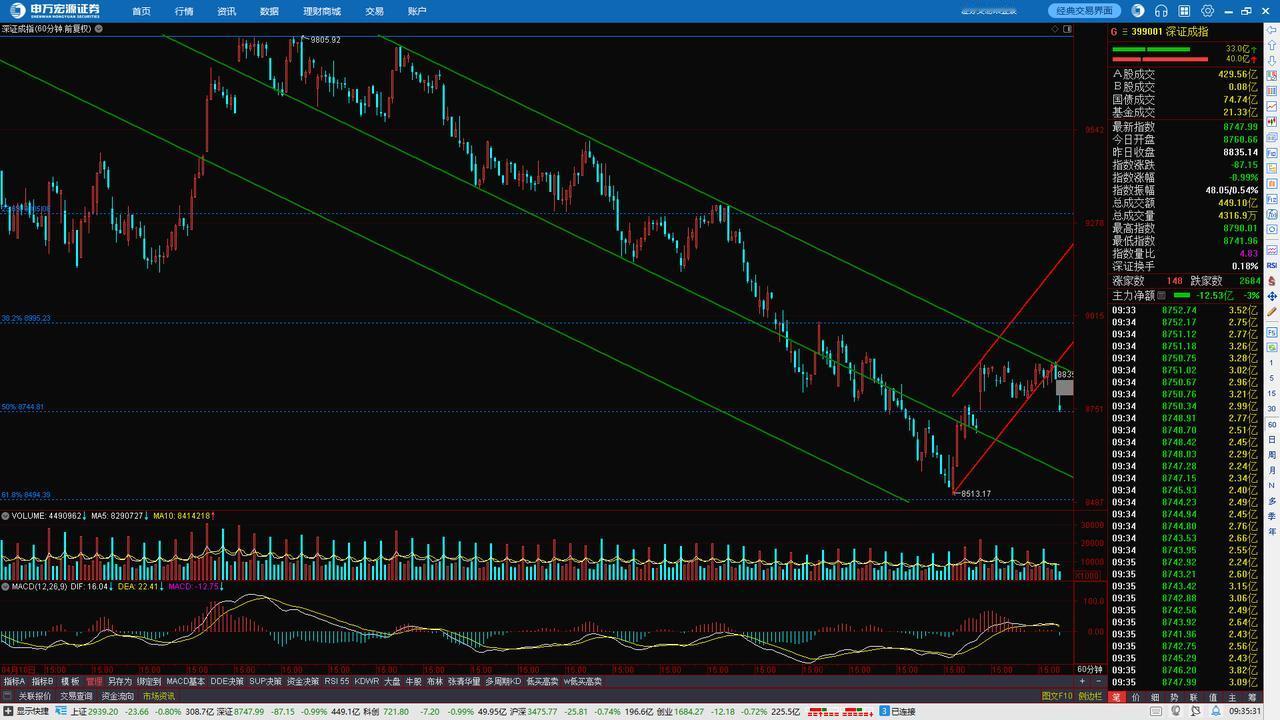Click 另存为 in the indicator bar
Image resolution: width=1280 pixels, height=720 pixels.
pyautogui.click(x=120, y=682)
